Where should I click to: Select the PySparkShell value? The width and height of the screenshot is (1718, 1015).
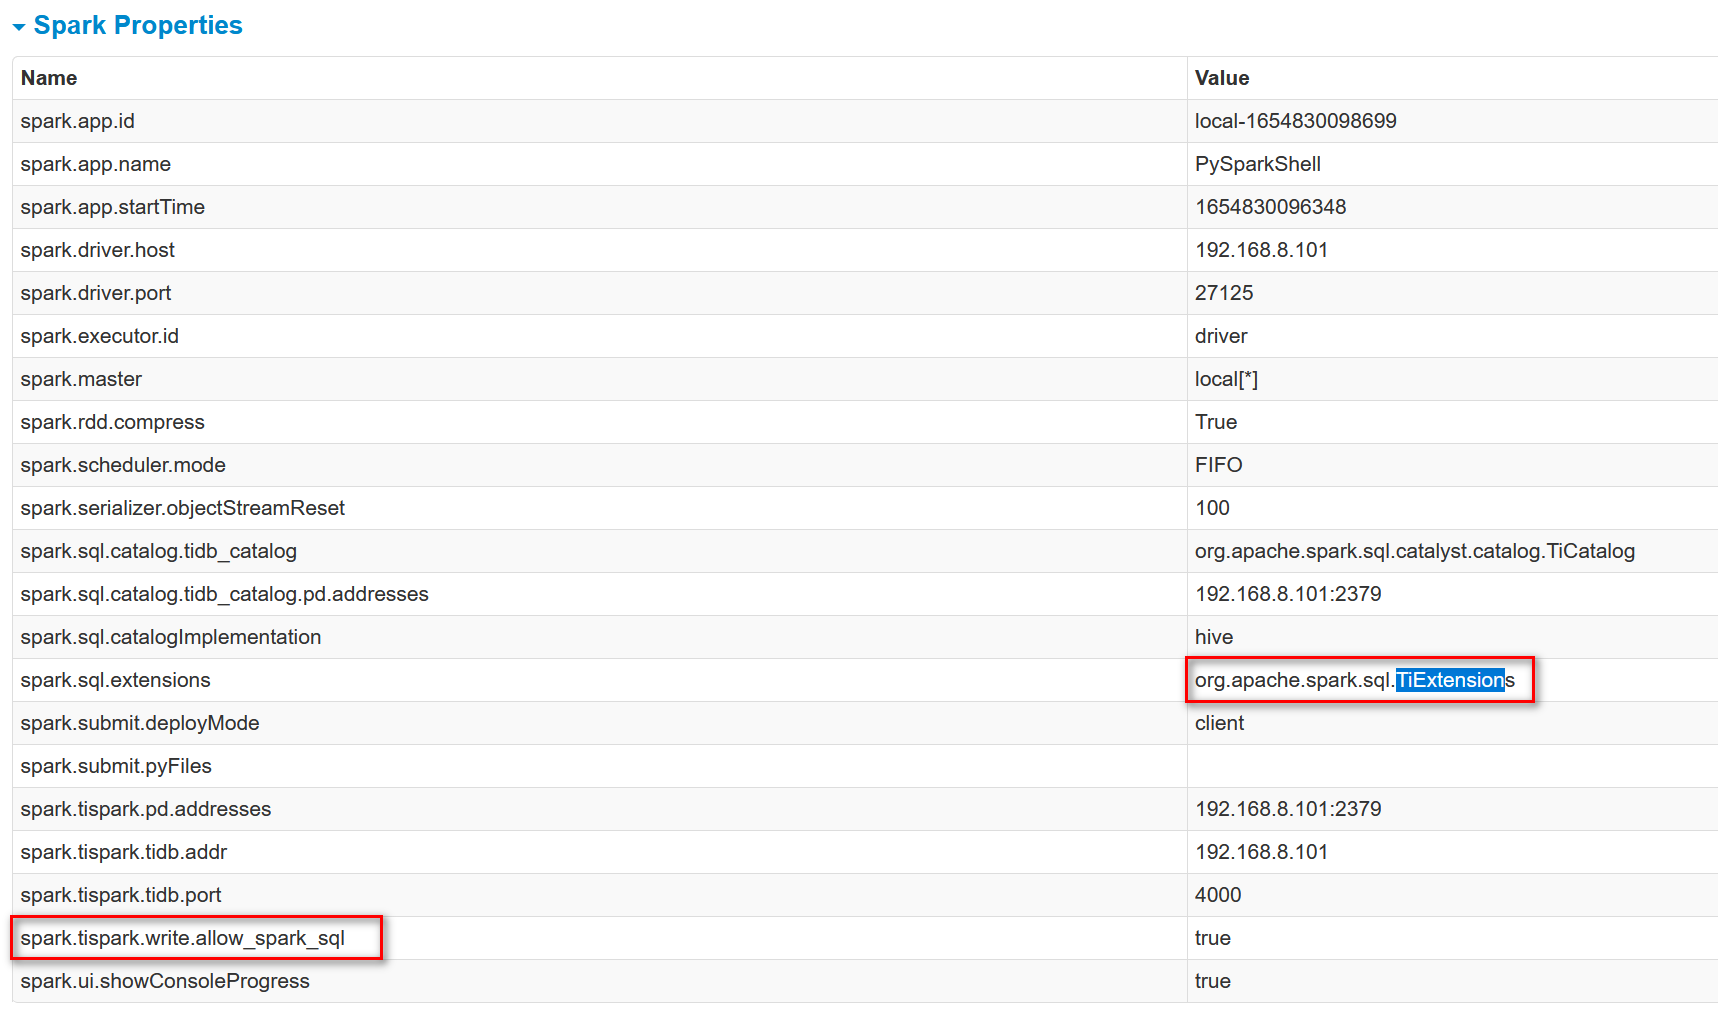(x=1258, y=164)
